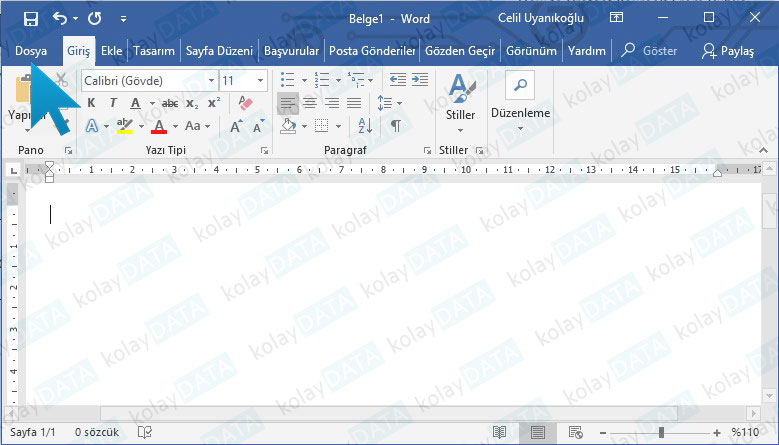Toggle bold (K) formatting
The width and height of the screenshot is (779, 445).
pos(91,103)
